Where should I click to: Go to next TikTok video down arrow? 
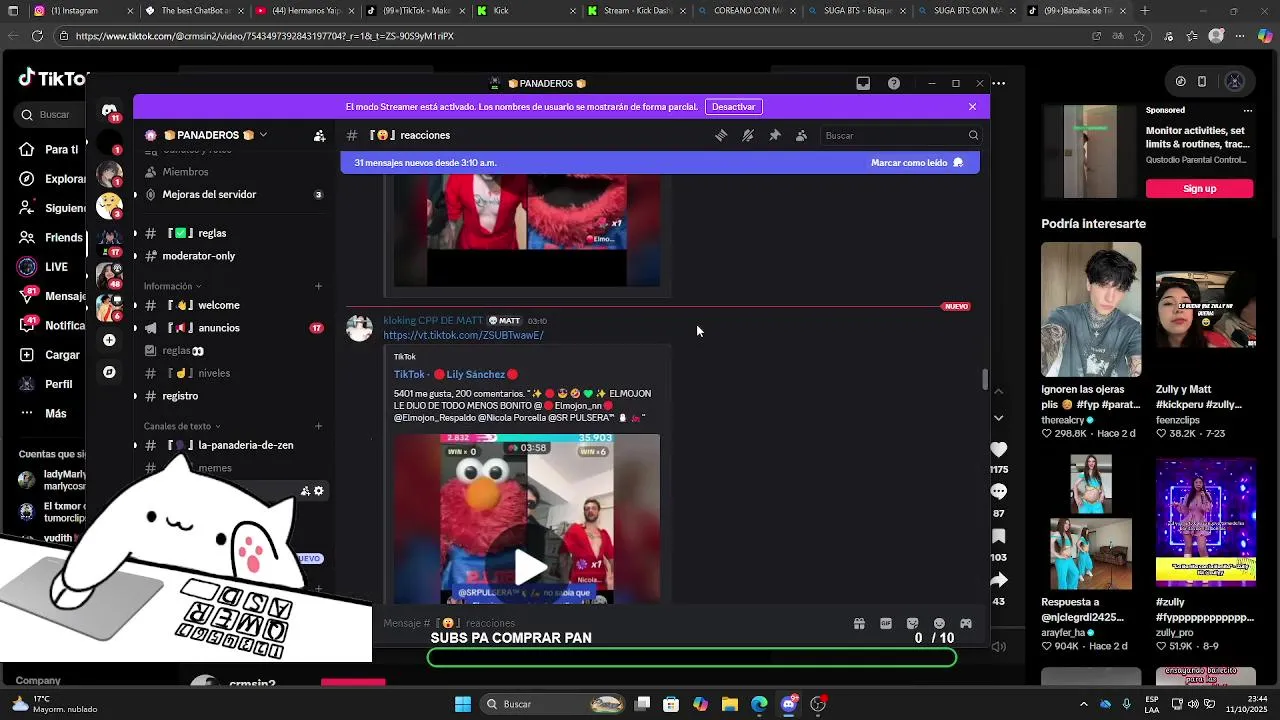point(998,417)
